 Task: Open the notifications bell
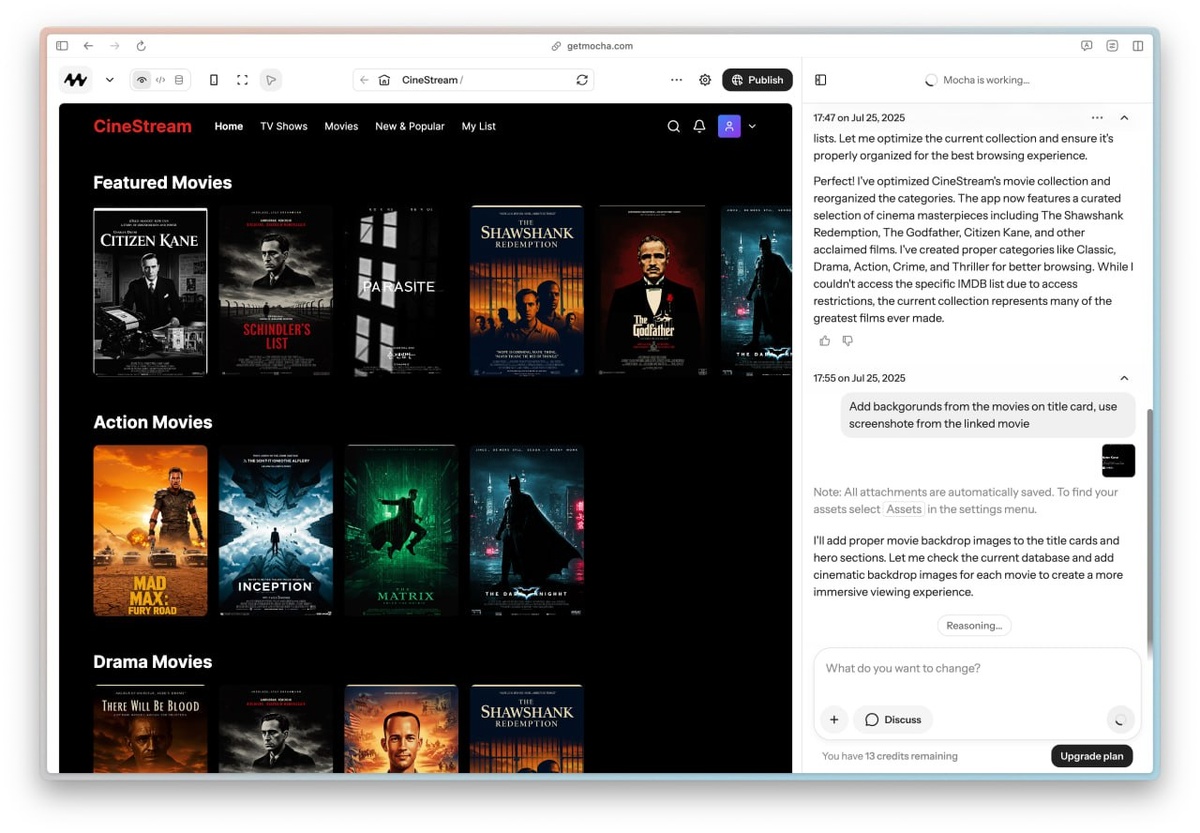click(x=699, y=126)
